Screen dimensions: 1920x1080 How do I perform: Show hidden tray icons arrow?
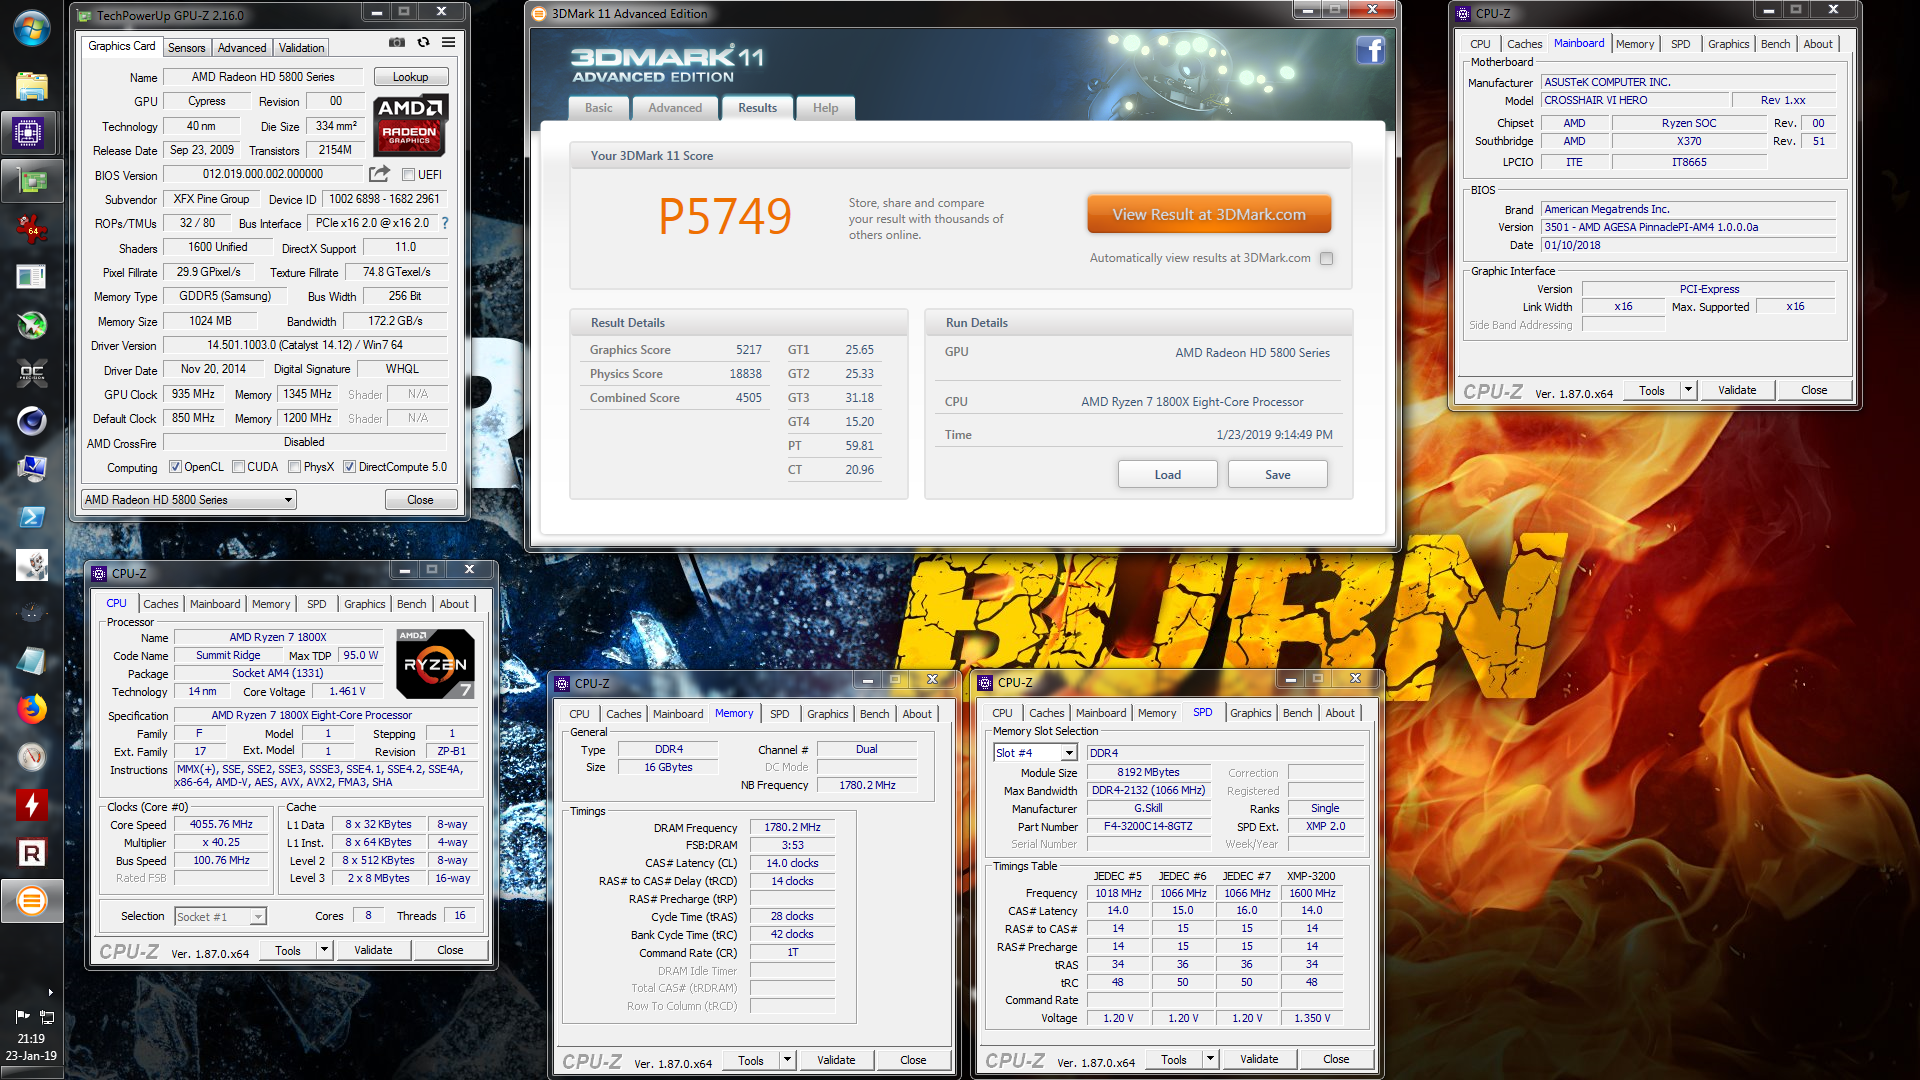50,992
